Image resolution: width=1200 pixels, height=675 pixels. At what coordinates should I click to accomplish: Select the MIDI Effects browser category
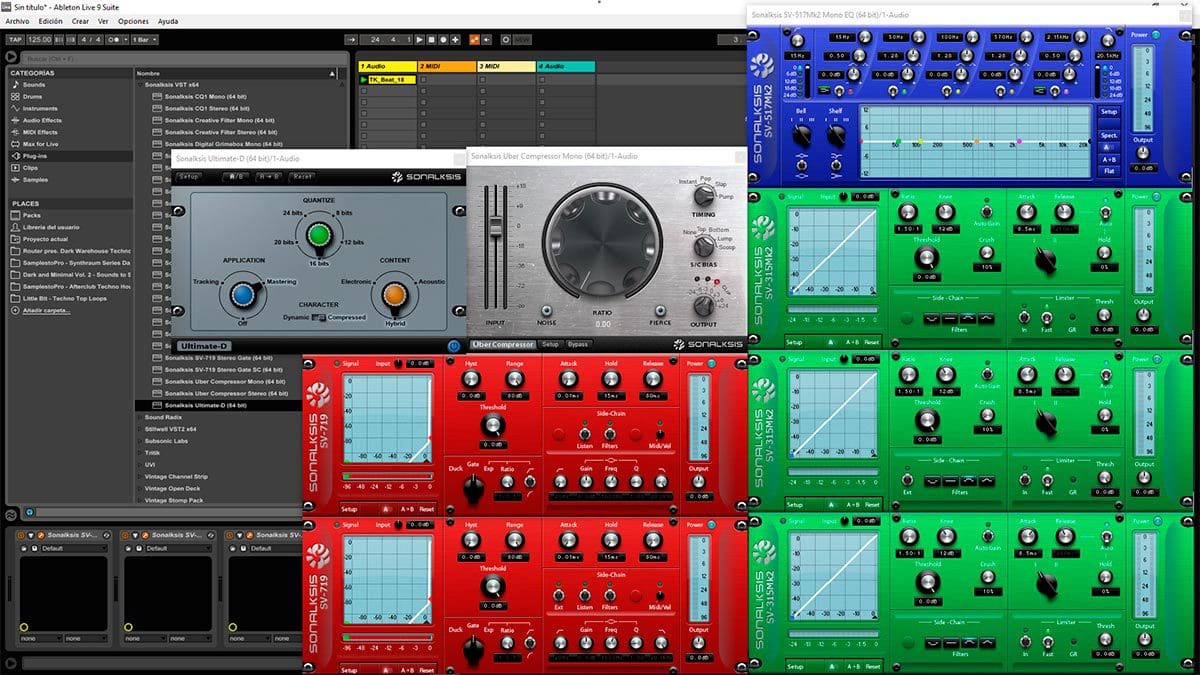(40, 132)
